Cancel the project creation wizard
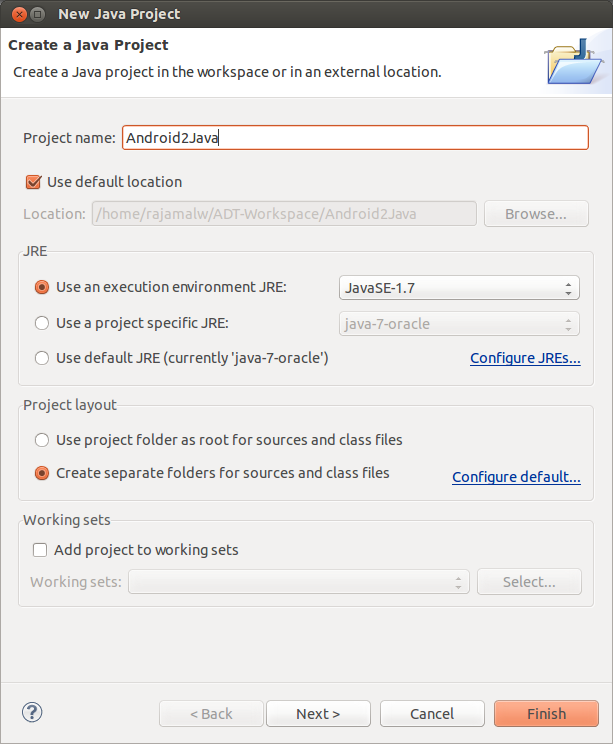This screenshot has width=613, height=744. click(x=432, y=714)
